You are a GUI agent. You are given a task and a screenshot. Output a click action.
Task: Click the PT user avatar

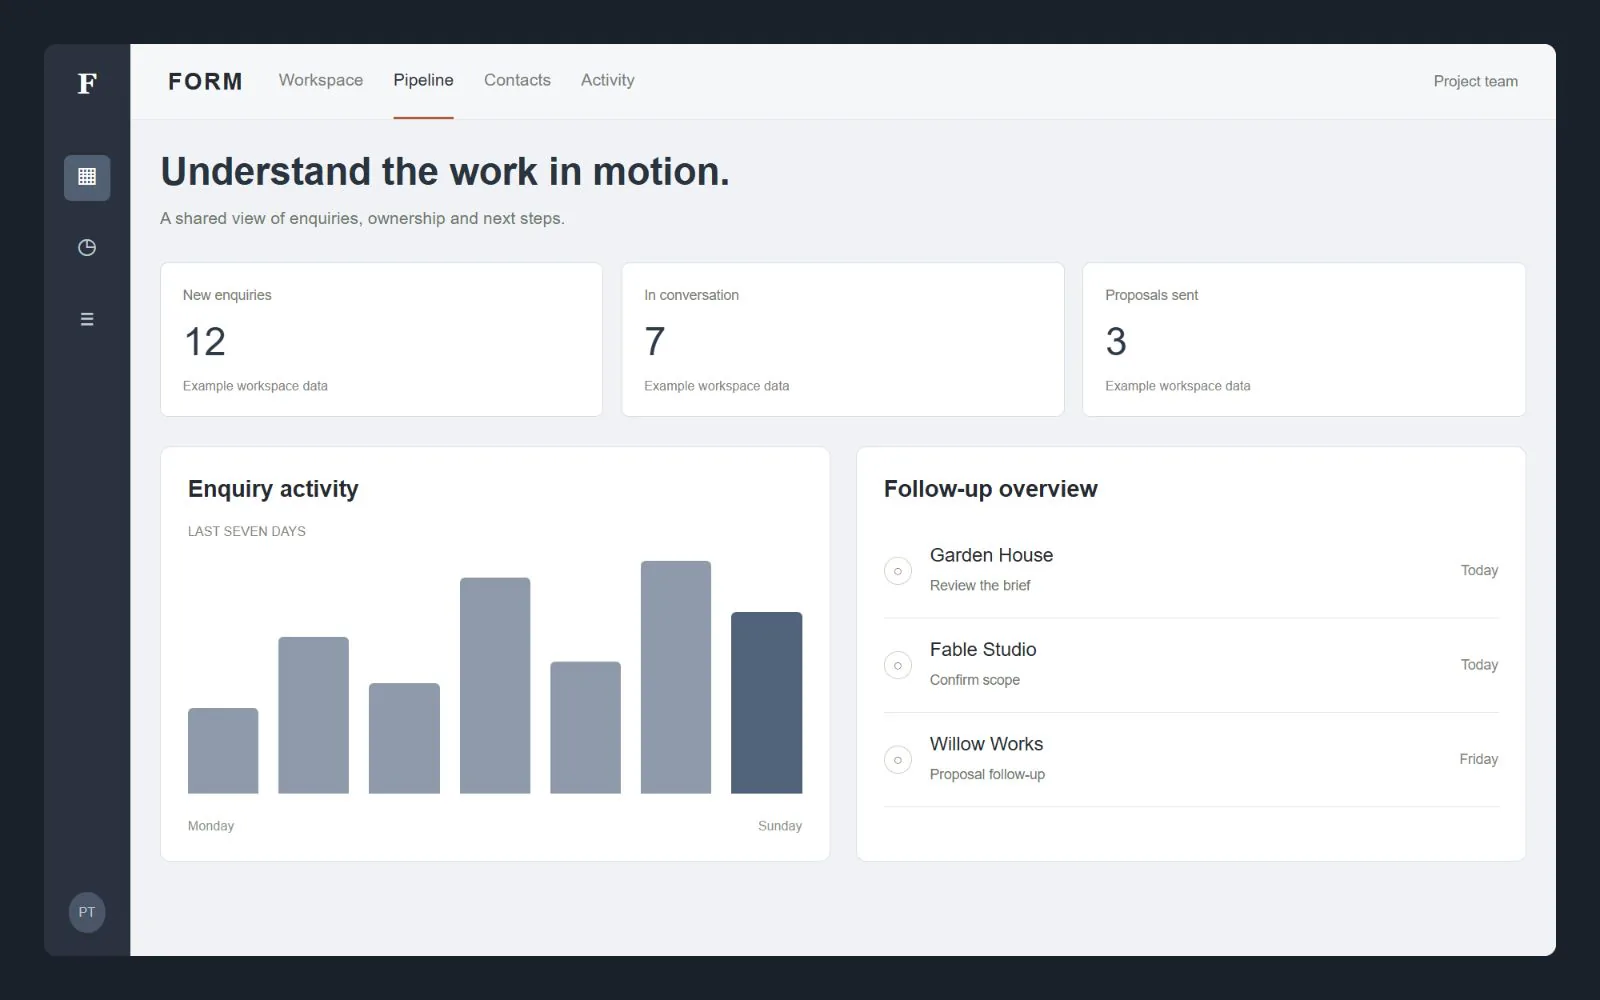[87, 912]
